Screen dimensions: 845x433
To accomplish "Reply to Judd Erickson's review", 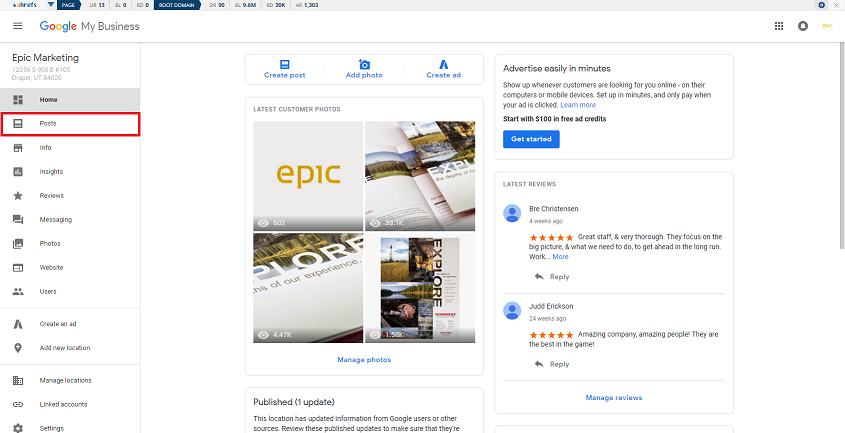I will 552,364.
